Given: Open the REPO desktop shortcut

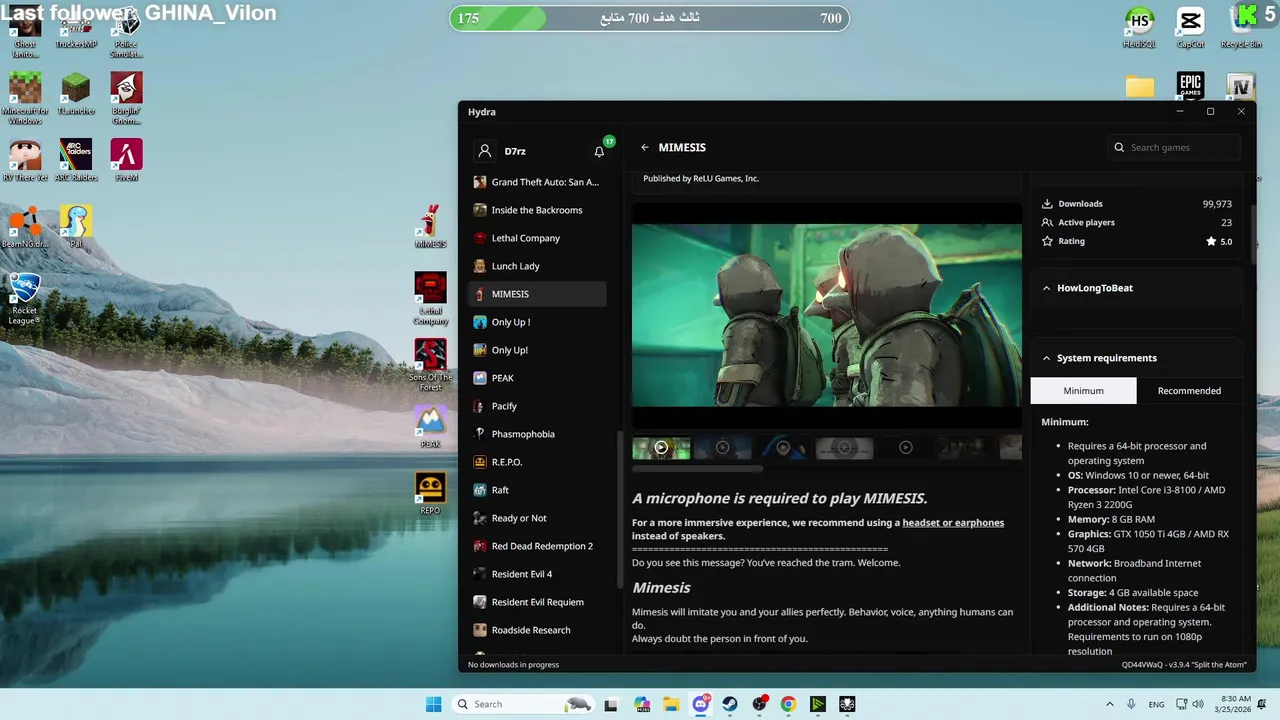Looking at the screenshot, I should (x=430, y=493).
